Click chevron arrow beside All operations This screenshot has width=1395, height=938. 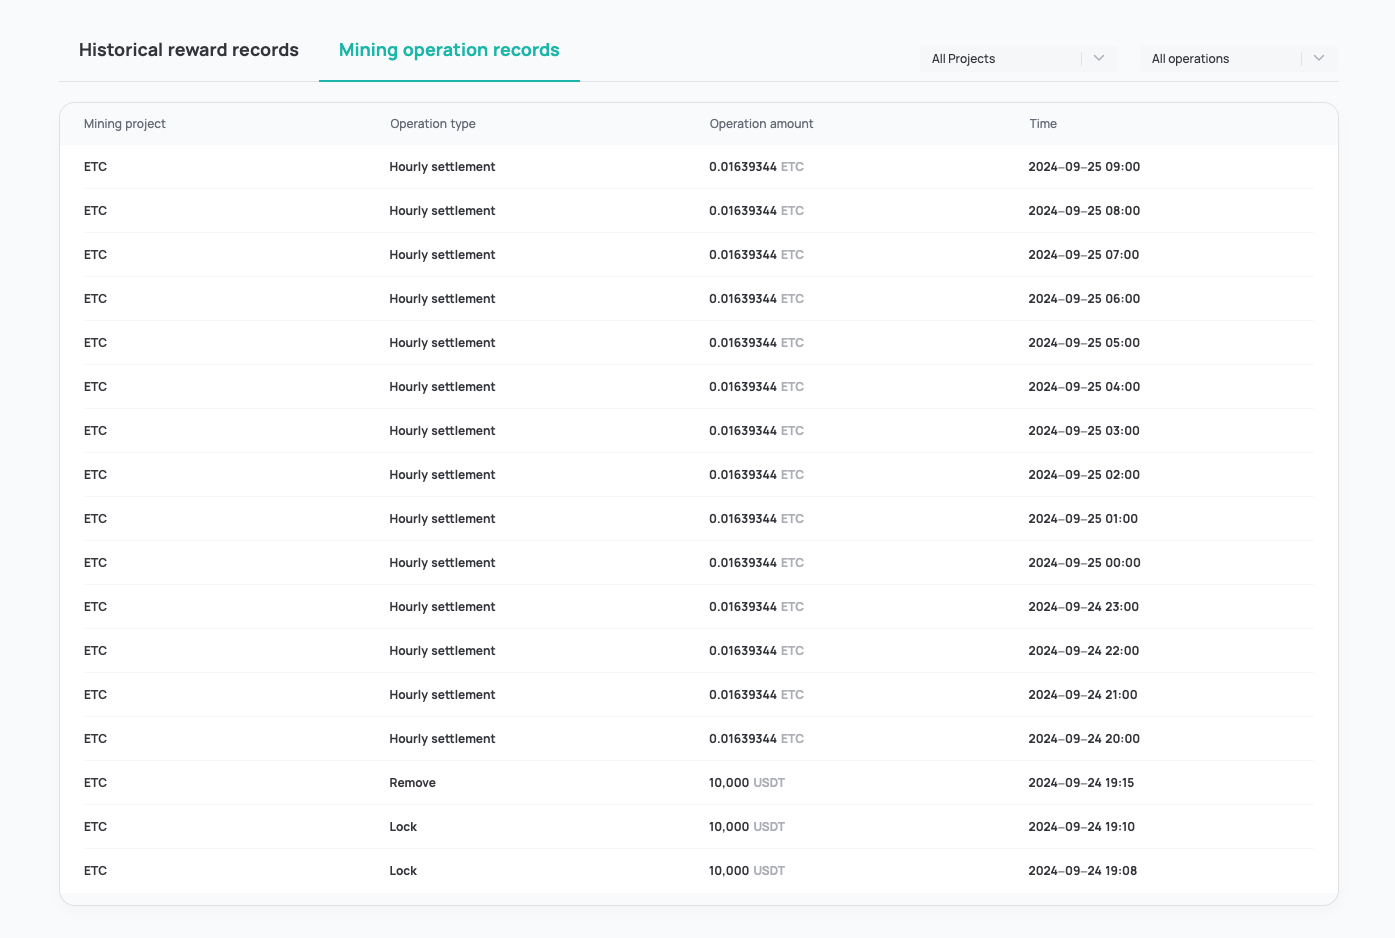(1319, 58)
